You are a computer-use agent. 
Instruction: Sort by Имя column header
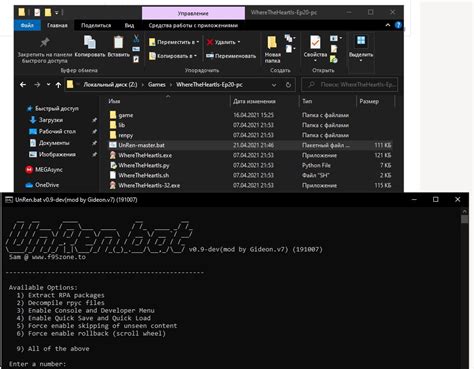pos(114,101)
